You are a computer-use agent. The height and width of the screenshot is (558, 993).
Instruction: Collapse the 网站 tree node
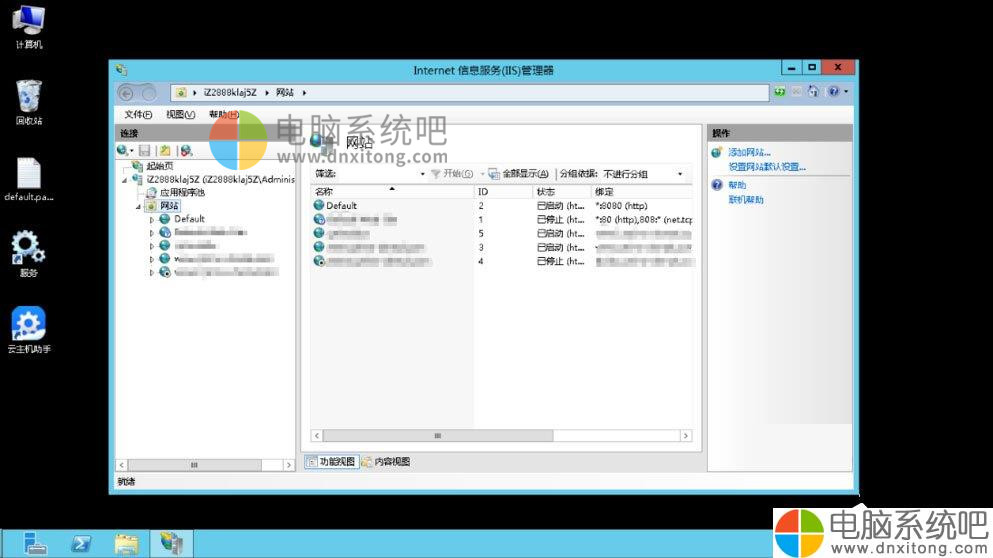pos(138,206)
